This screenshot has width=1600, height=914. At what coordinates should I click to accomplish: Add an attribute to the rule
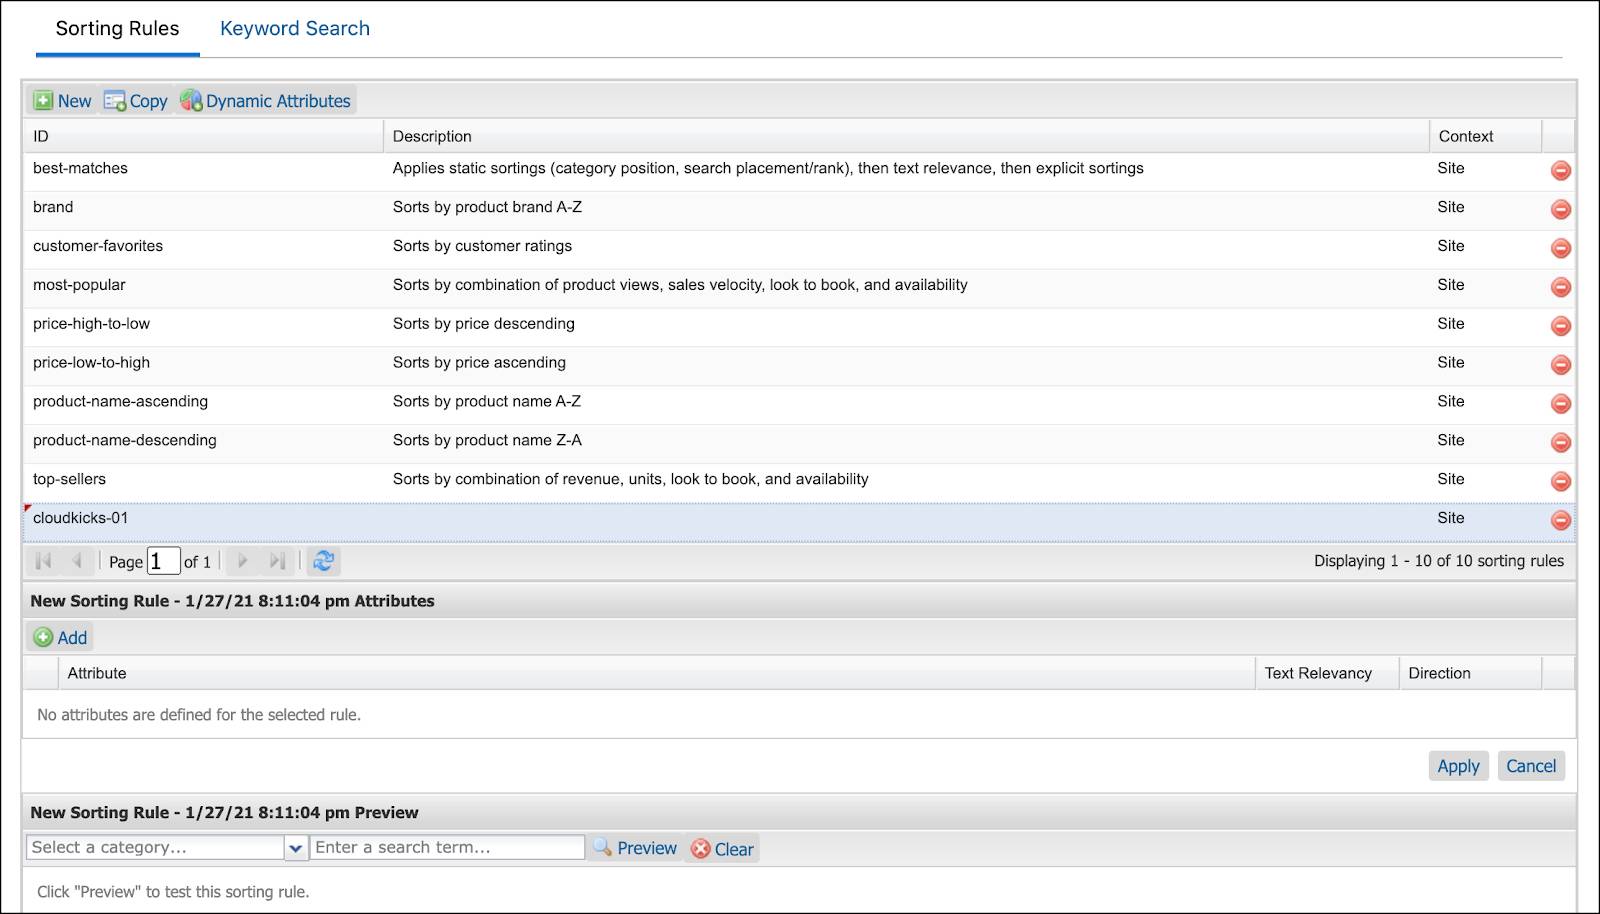coord(61,637)
